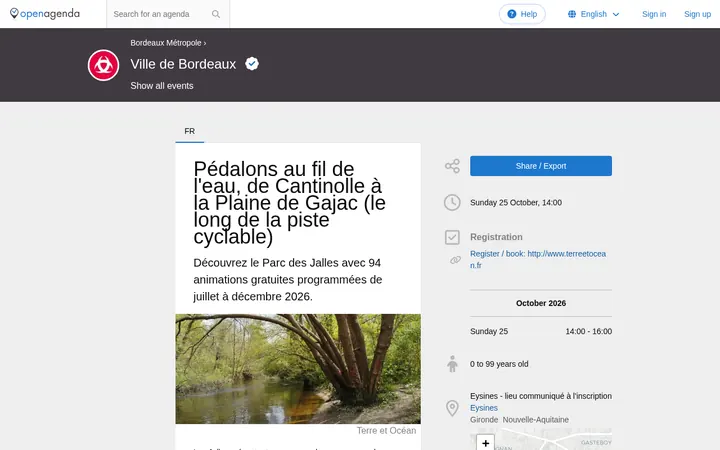Click the river and tree event photo

pos(298,369)
